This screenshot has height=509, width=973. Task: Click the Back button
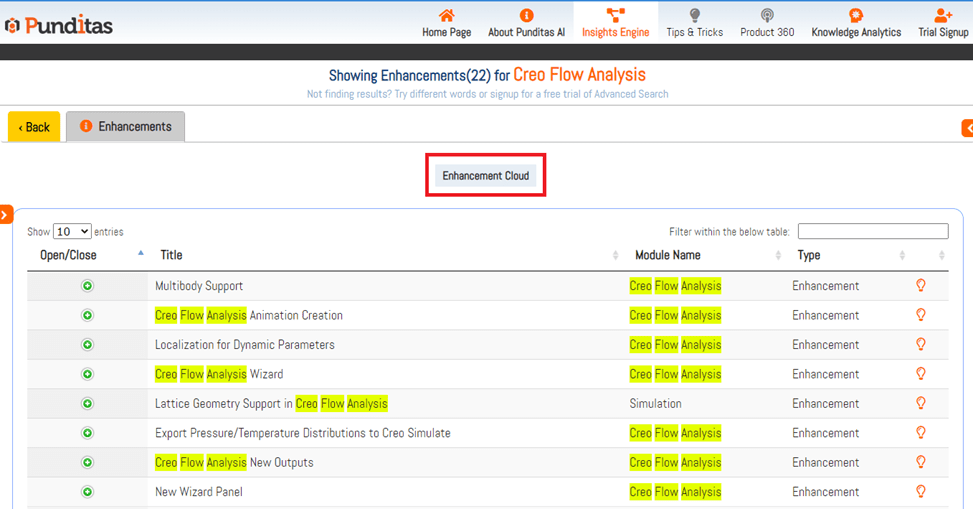(34, 127)
